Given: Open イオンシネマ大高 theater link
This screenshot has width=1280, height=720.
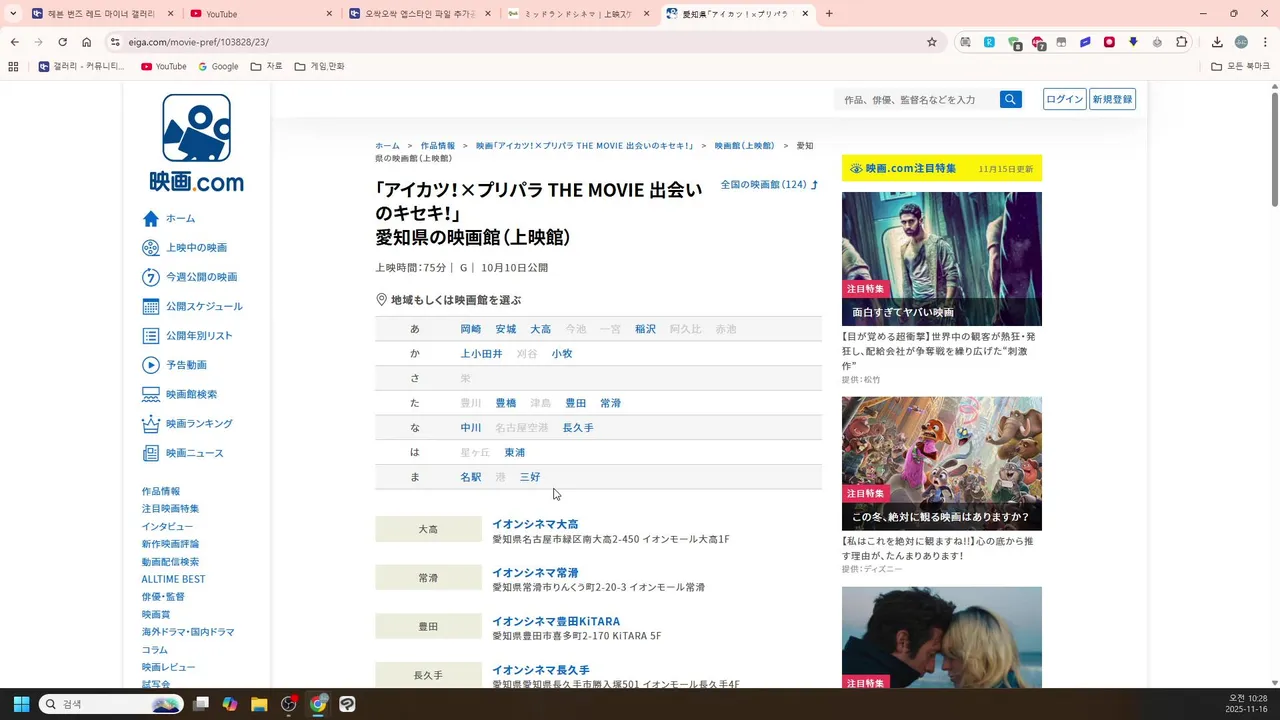Looking at the screenshot, I should [x=534, y=524].
